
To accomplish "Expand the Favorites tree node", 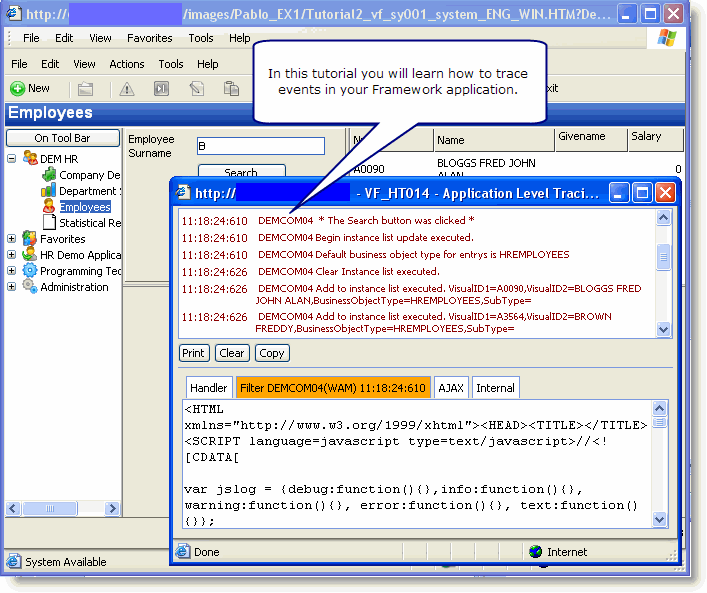I will click(12, 239).
